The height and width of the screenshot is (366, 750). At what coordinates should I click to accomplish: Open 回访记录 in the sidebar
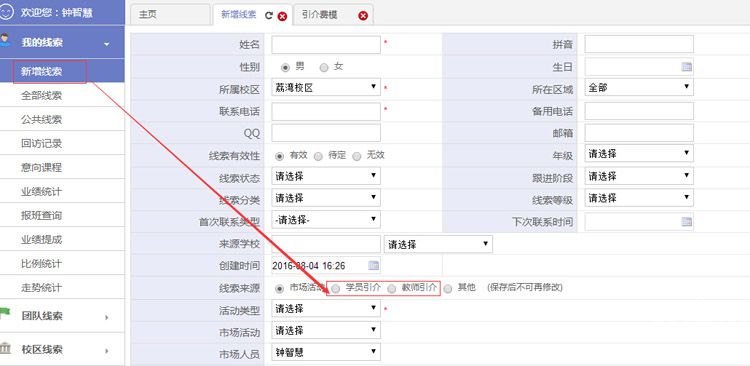click(x=62, y=143)
